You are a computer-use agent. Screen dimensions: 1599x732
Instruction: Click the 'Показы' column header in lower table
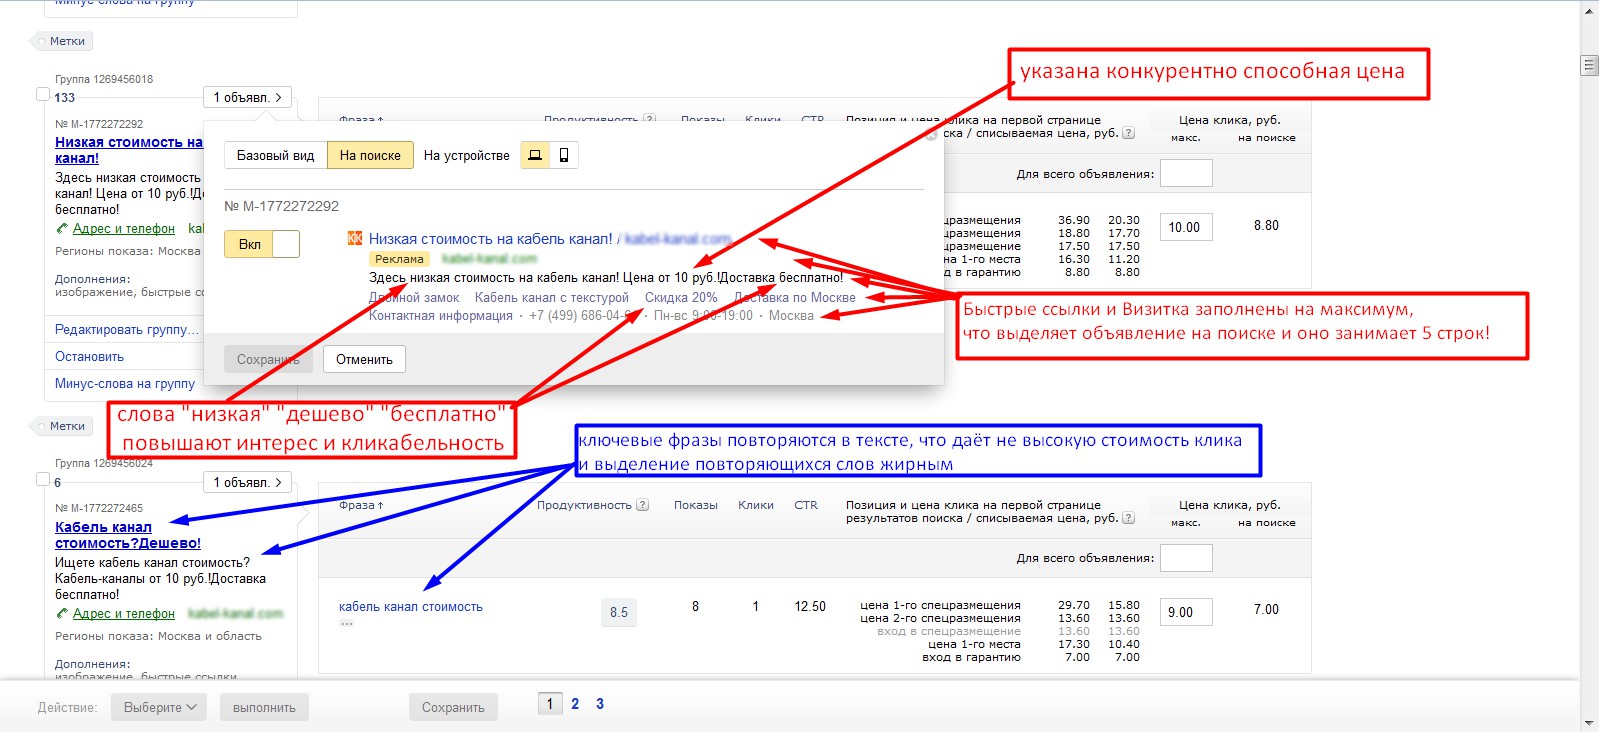coord(696,505)
